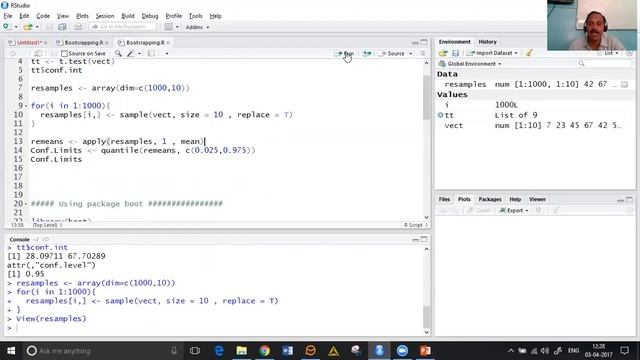The image size is (640, 360).
Task: Open Microsoft Edge from the taskbar
Action: click(x=219, y=351)
